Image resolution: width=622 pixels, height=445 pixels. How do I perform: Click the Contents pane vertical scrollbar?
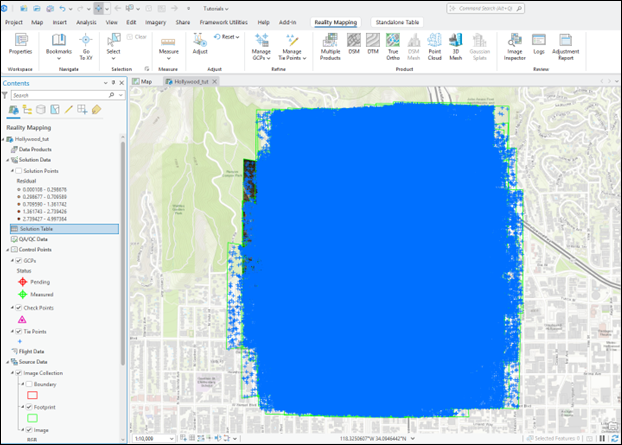pyautogui.click(x=123, y=252)
